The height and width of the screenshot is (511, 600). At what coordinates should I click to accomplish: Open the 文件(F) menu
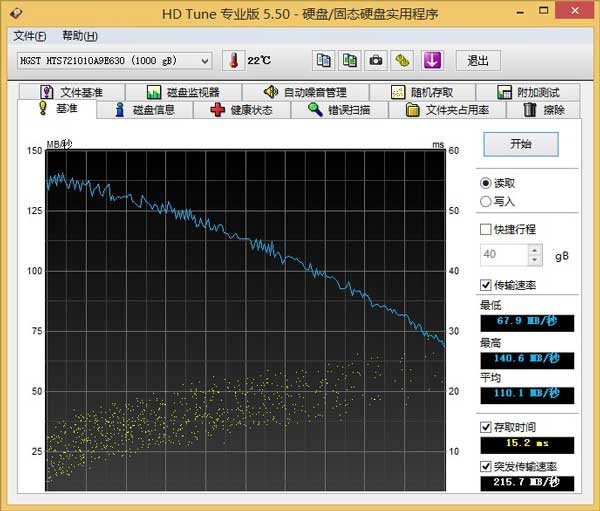pyautogui.click(x=29, y=36)
